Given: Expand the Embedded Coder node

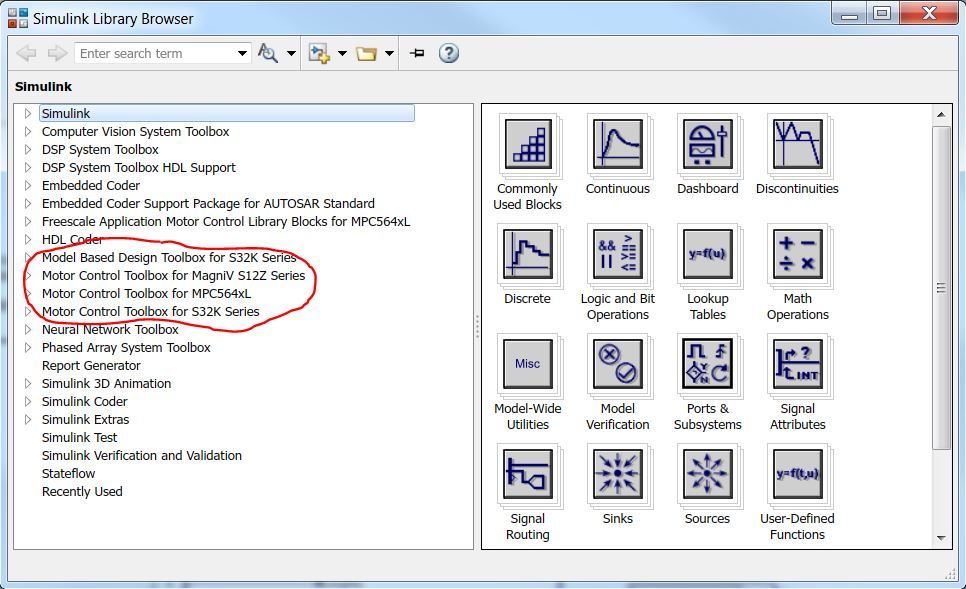Looking at the screenshot, I should (28, 185).
